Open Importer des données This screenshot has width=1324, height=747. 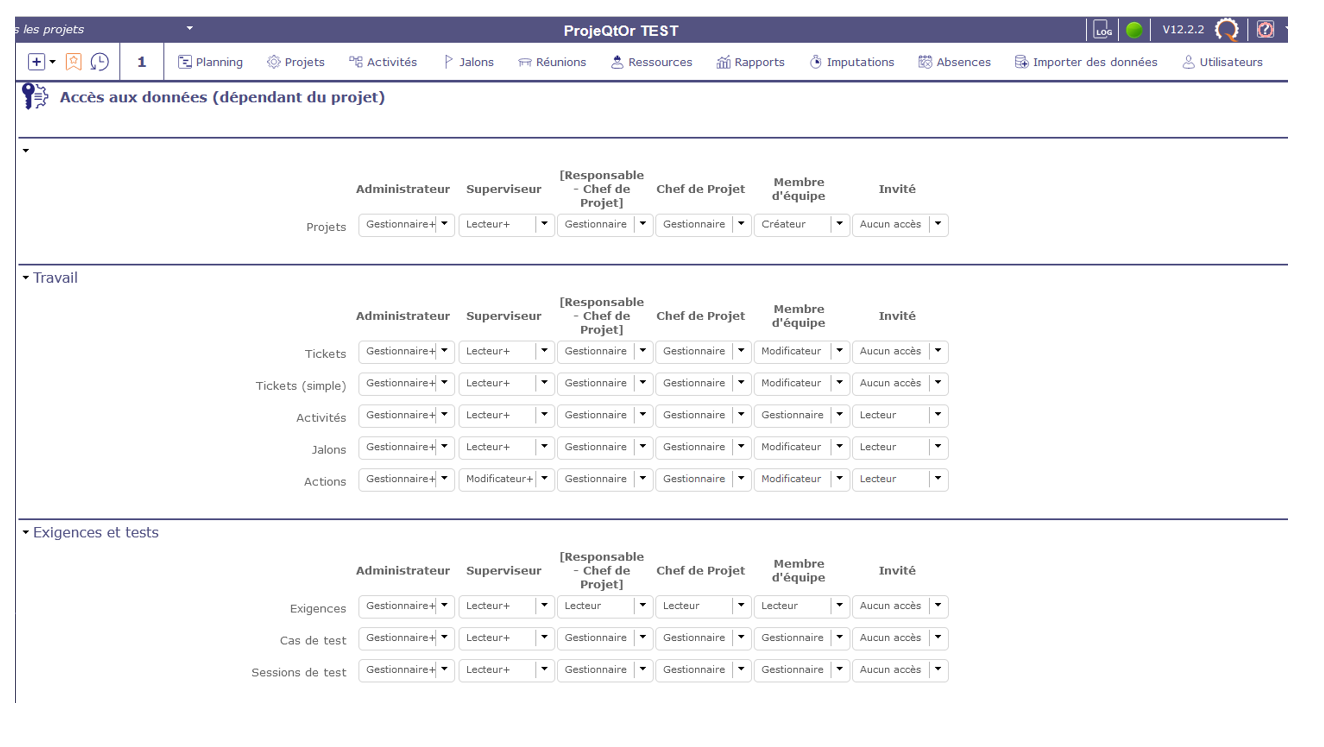(x=1085, y=62)
